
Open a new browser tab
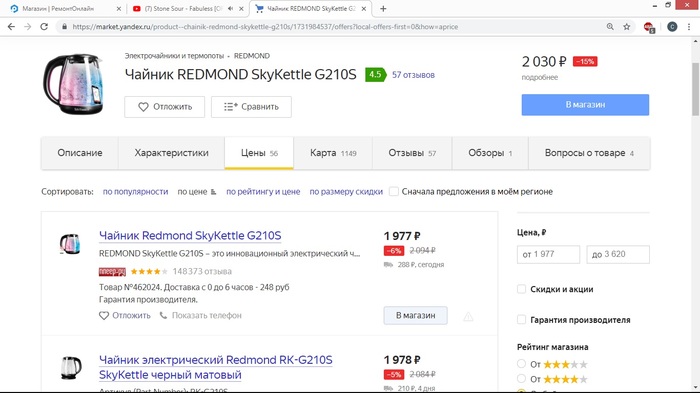pos(383,8)
